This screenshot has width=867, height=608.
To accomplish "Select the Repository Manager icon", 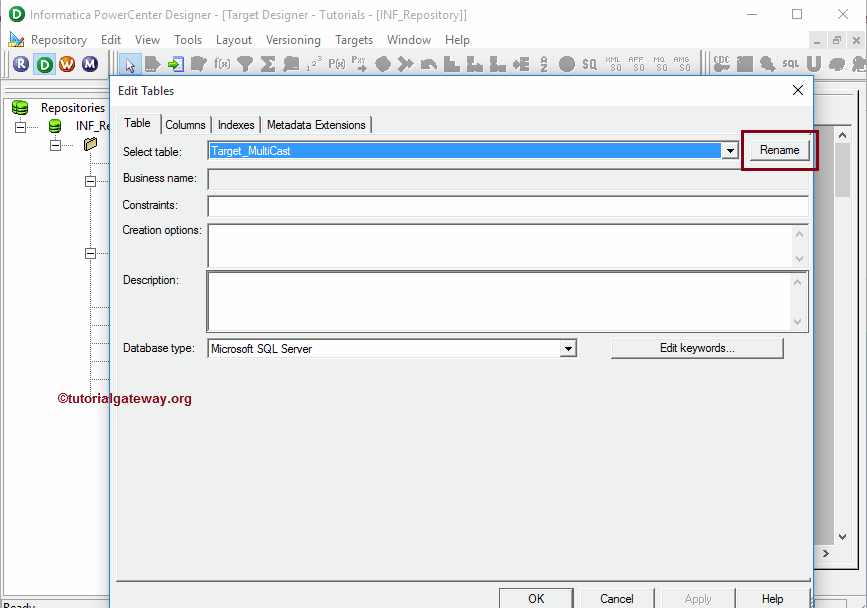I will (21, 63).
